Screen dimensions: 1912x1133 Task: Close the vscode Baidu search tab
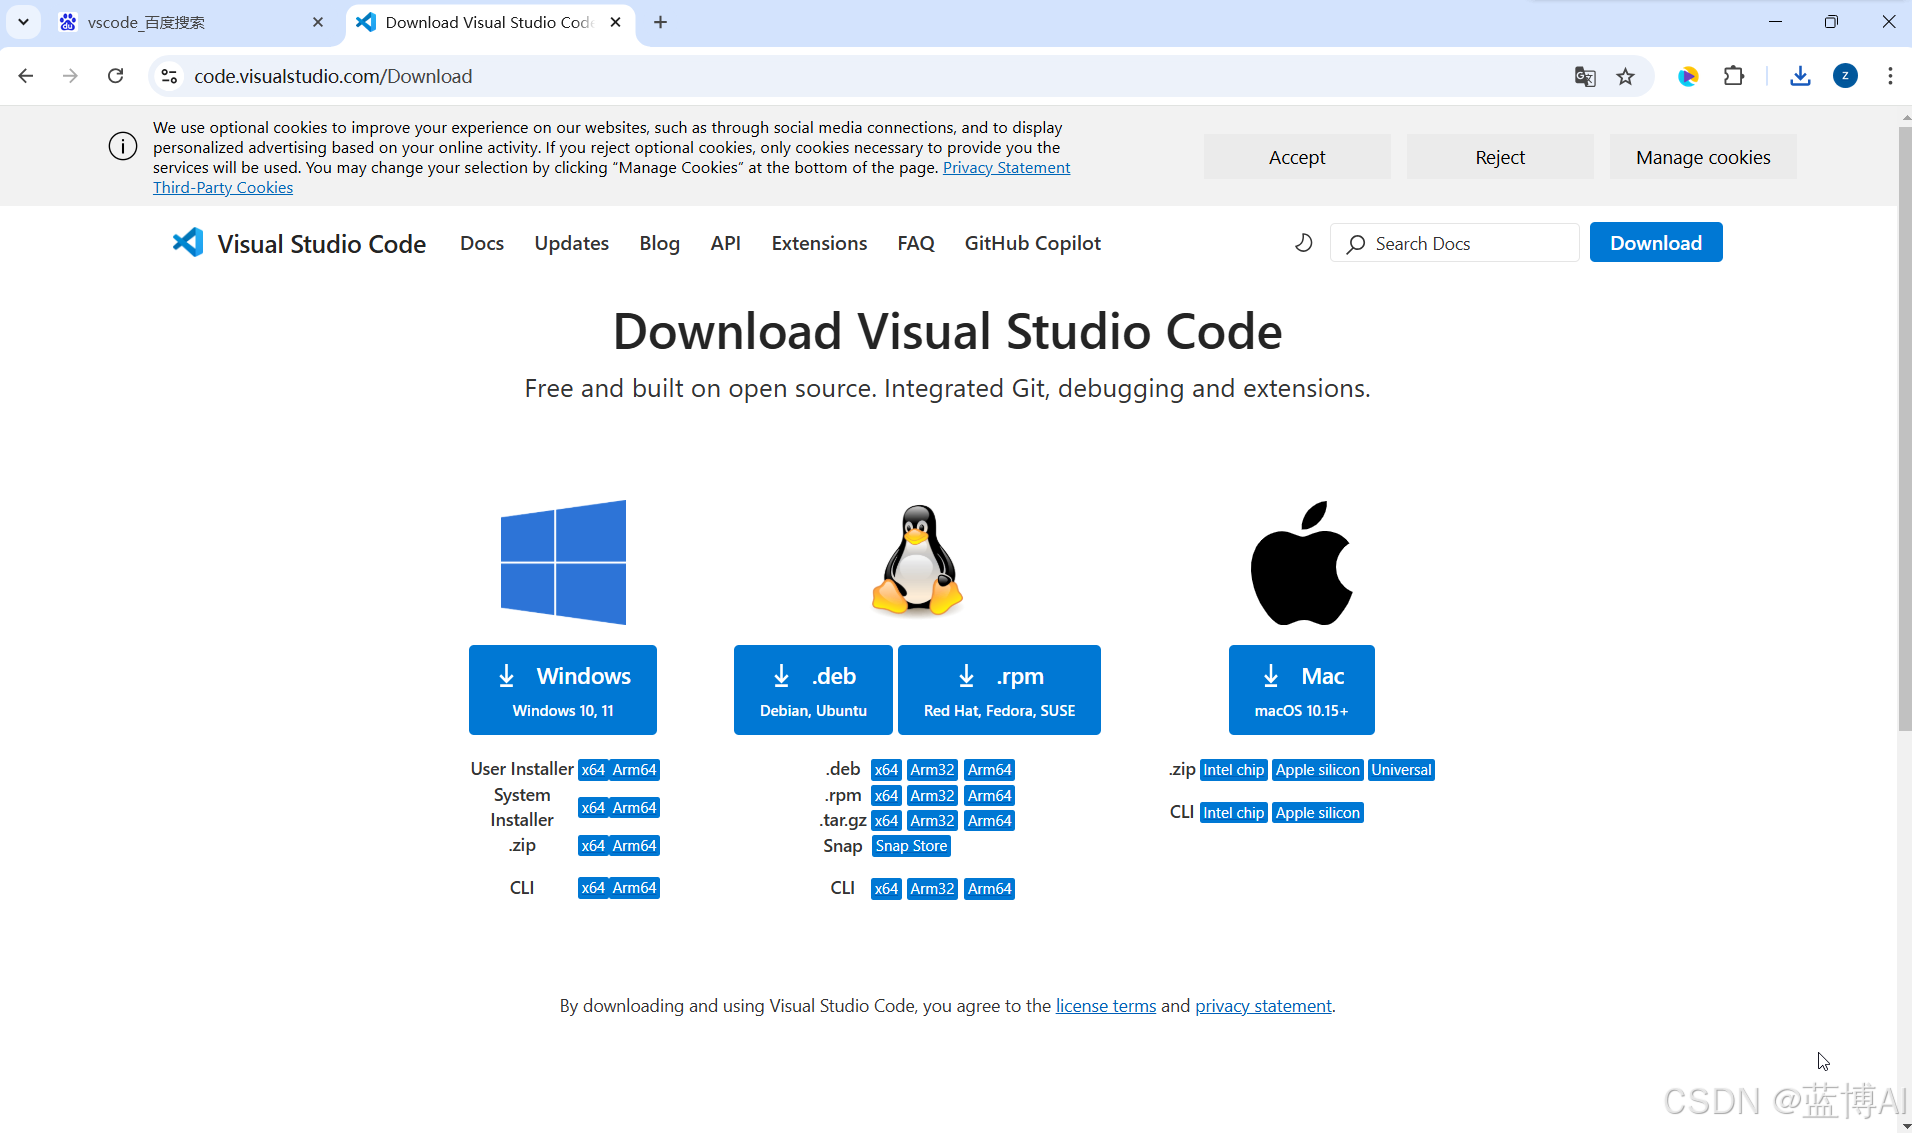pos(318,22)
